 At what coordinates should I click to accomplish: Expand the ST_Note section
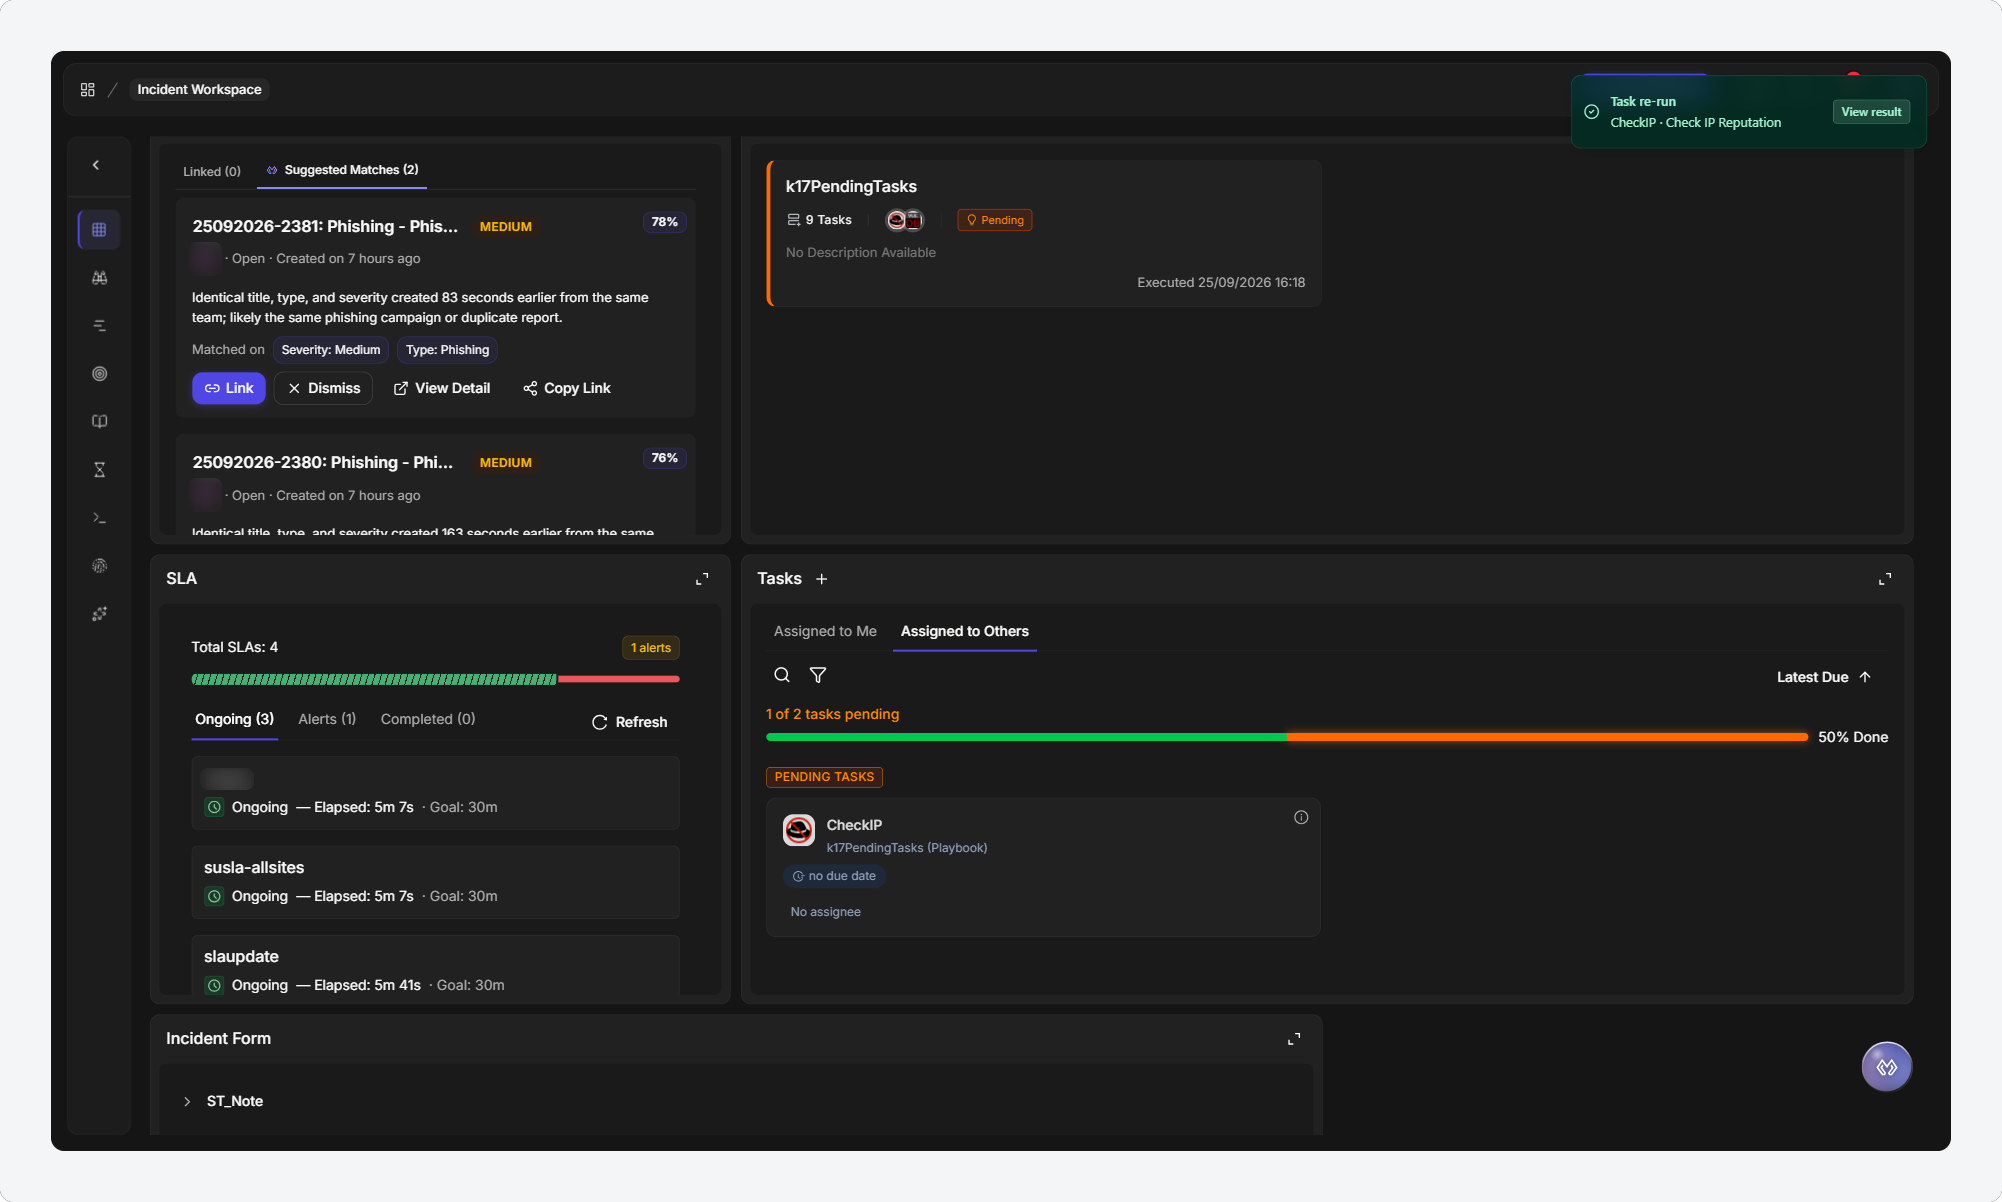187,1101
